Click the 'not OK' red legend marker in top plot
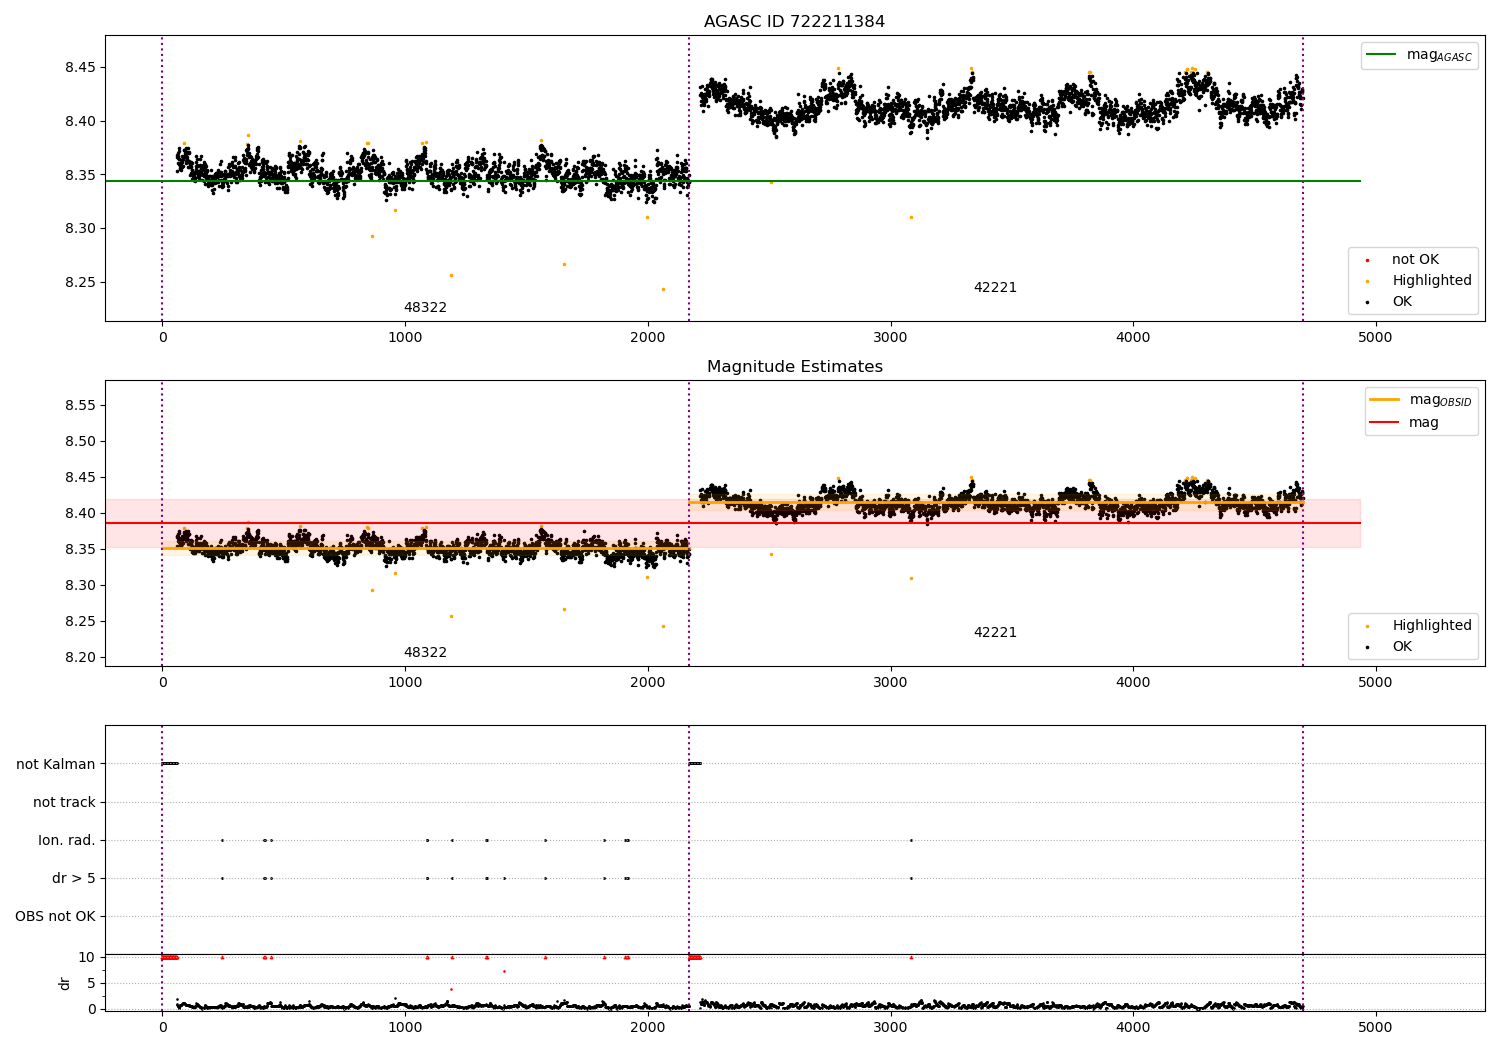The image size is (1500, 1050). coord(1367,260)
